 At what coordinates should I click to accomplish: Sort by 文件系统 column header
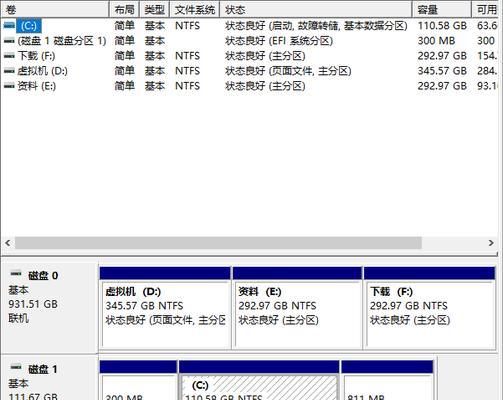tap(195, 9)
